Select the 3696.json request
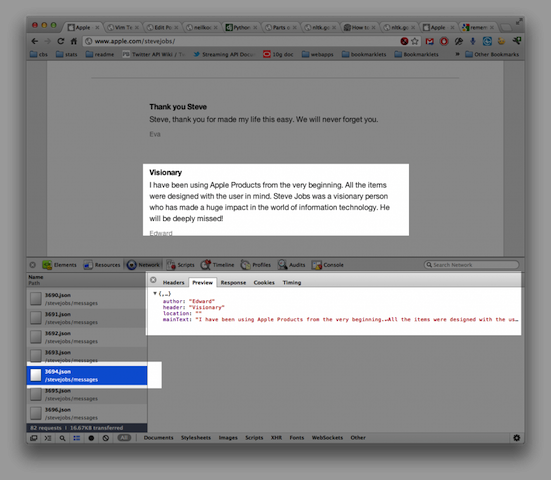 click(87, 414)
